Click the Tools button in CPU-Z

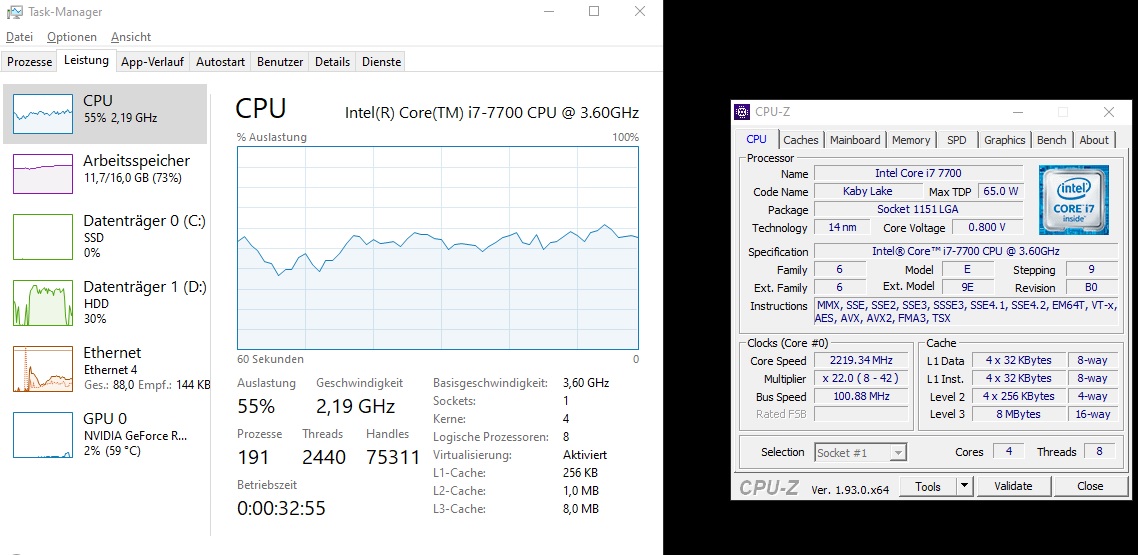tap(928, 487)
